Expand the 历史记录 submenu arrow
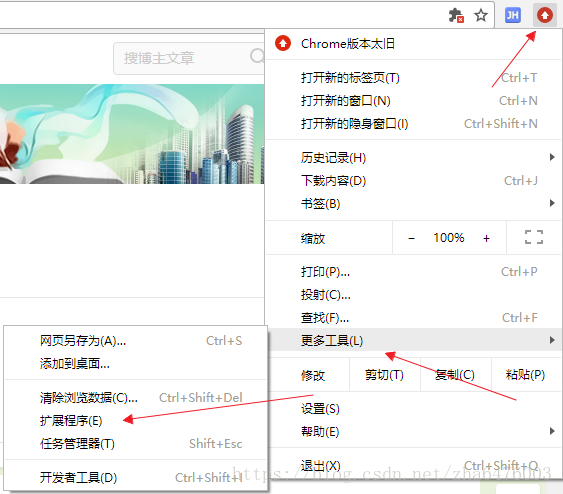This screenshot has height=494, width=563. tap(552, 157)
